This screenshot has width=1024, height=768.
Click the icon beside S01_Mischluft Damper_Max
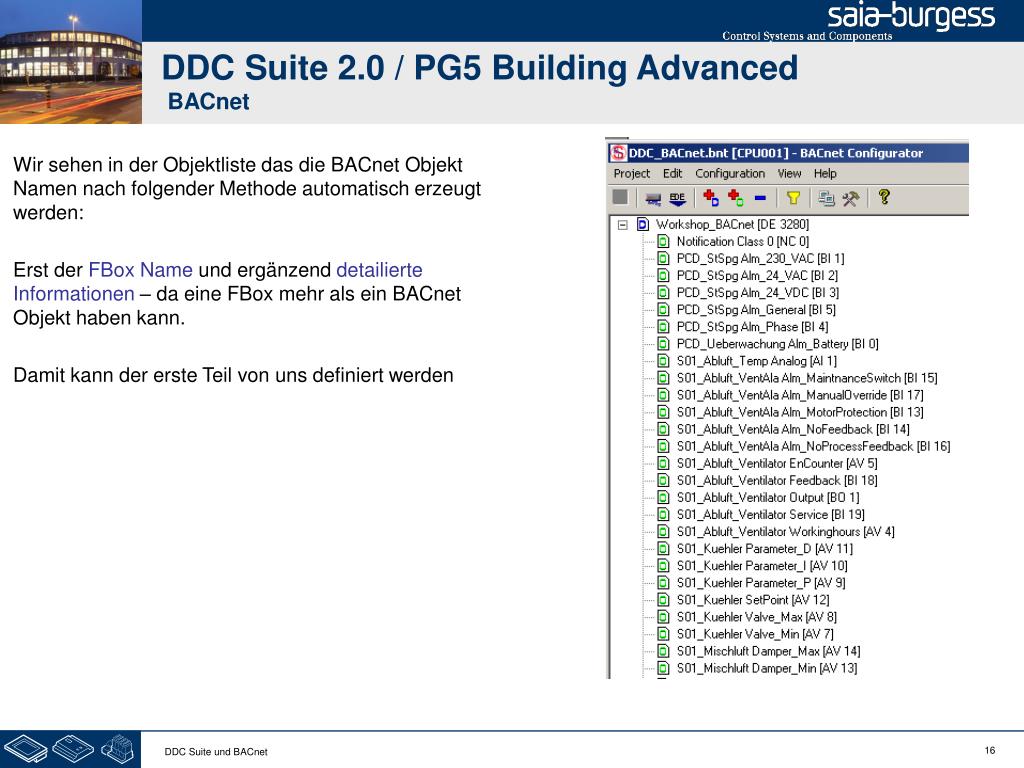[x=664, y=650]
